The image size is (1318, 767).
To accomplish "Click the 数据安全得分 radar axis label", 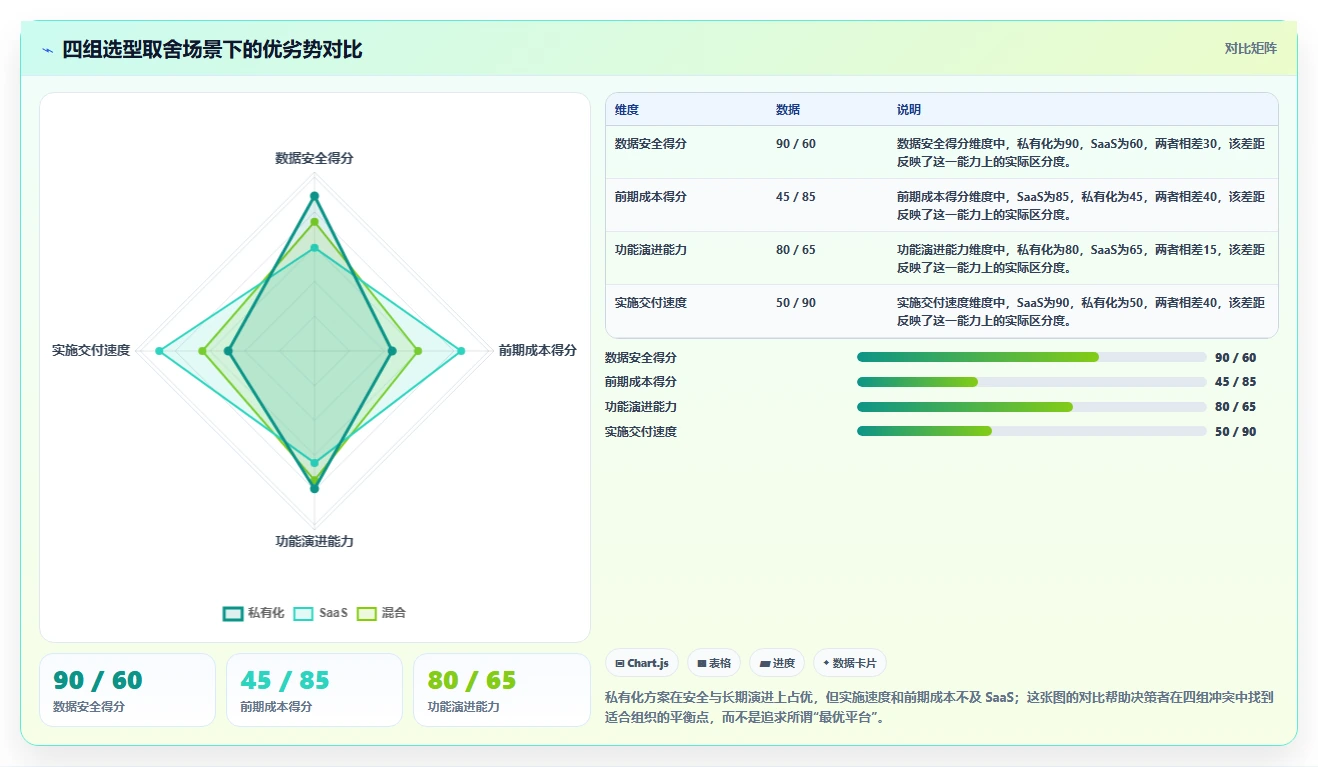I will (314, 158).
